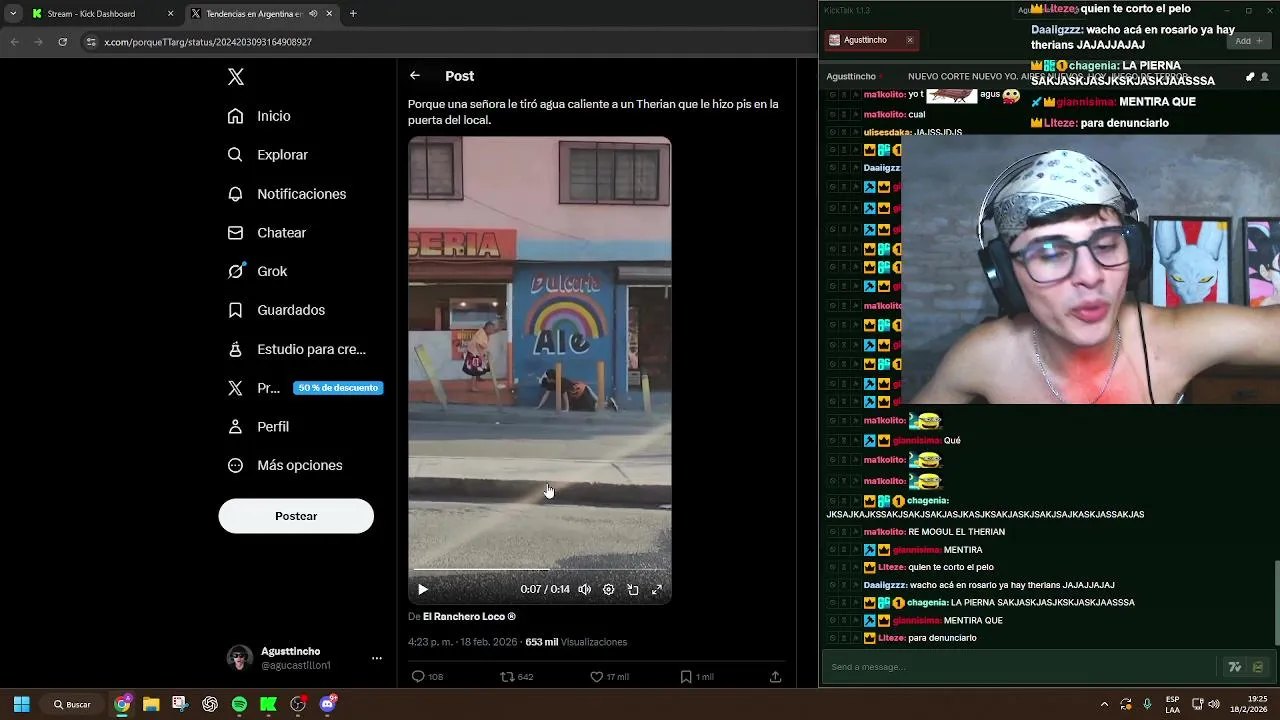This screenshot has width=1280, height=720.
Task: Open Chrome tab search dropdown
Action: click(13, 14)
